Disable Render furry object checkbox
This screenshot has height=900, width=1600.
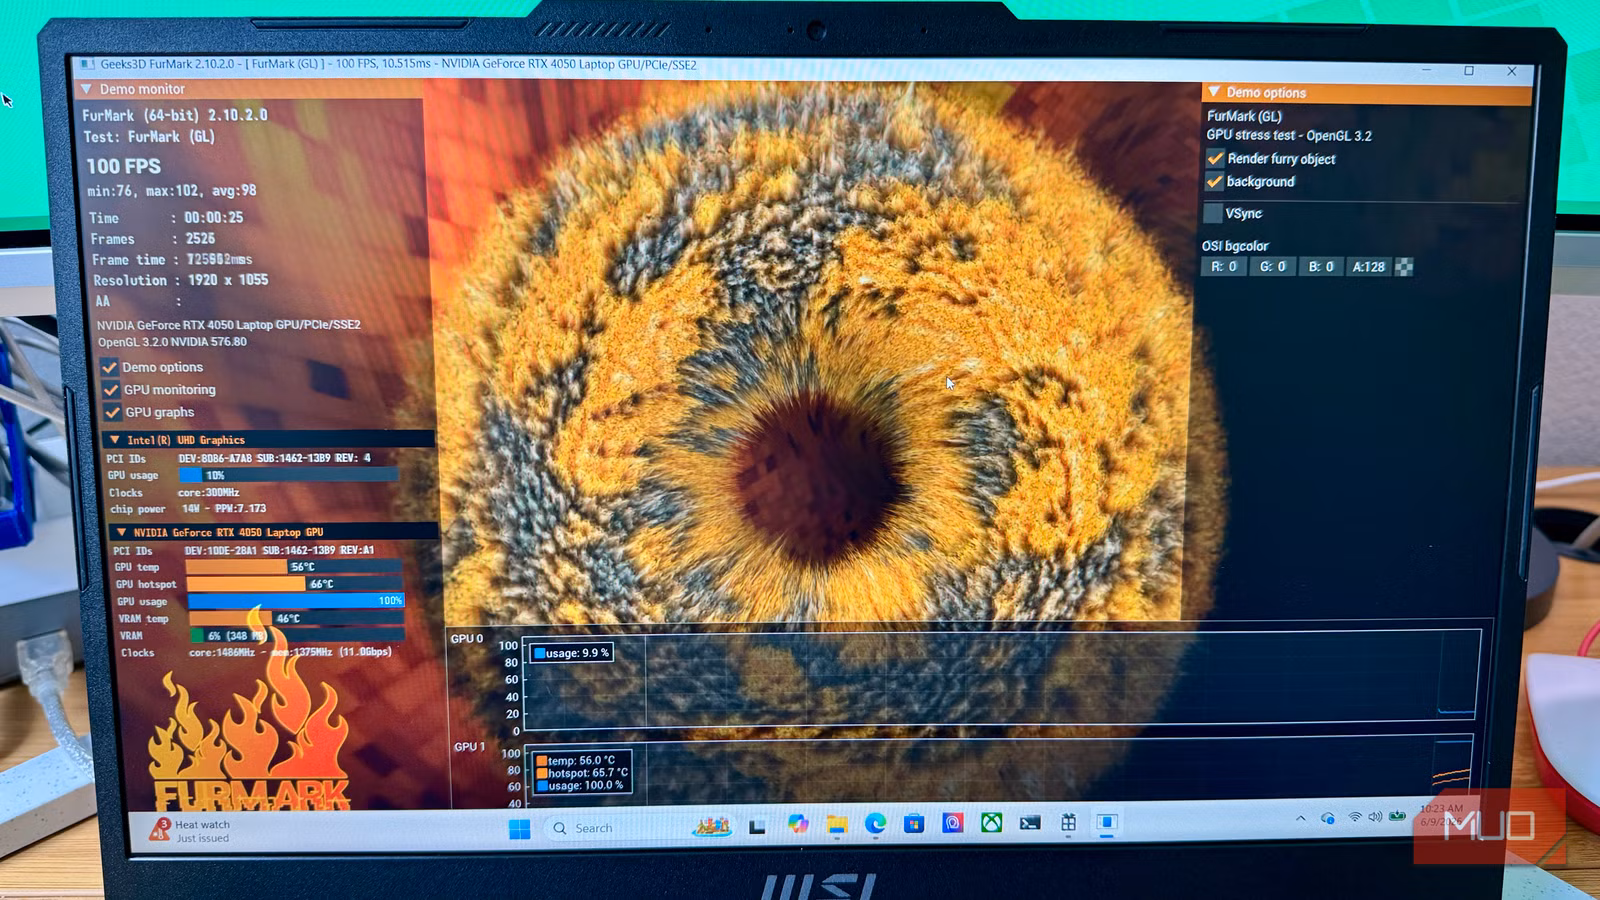pos(1215,158)
